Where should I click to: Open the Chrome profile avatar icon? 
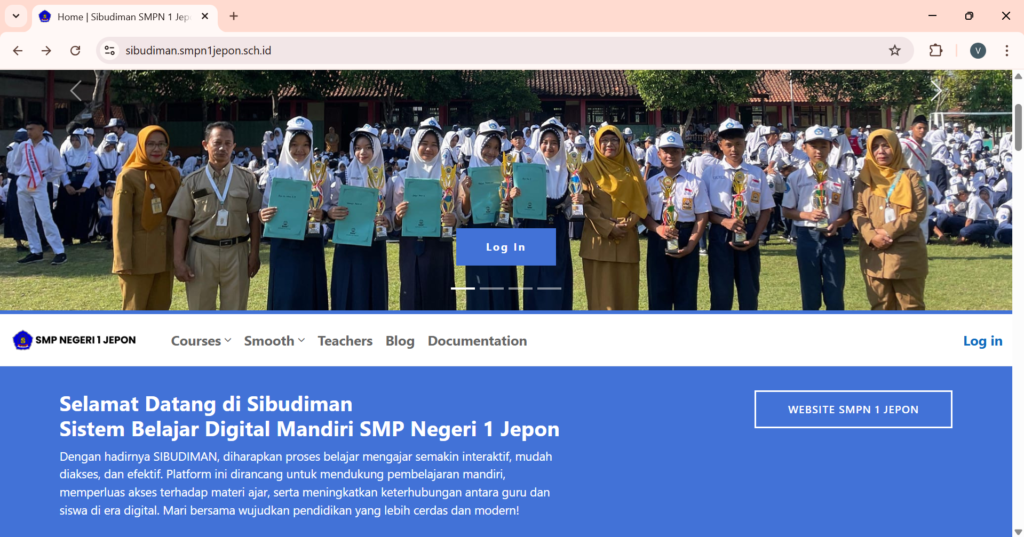977,50
